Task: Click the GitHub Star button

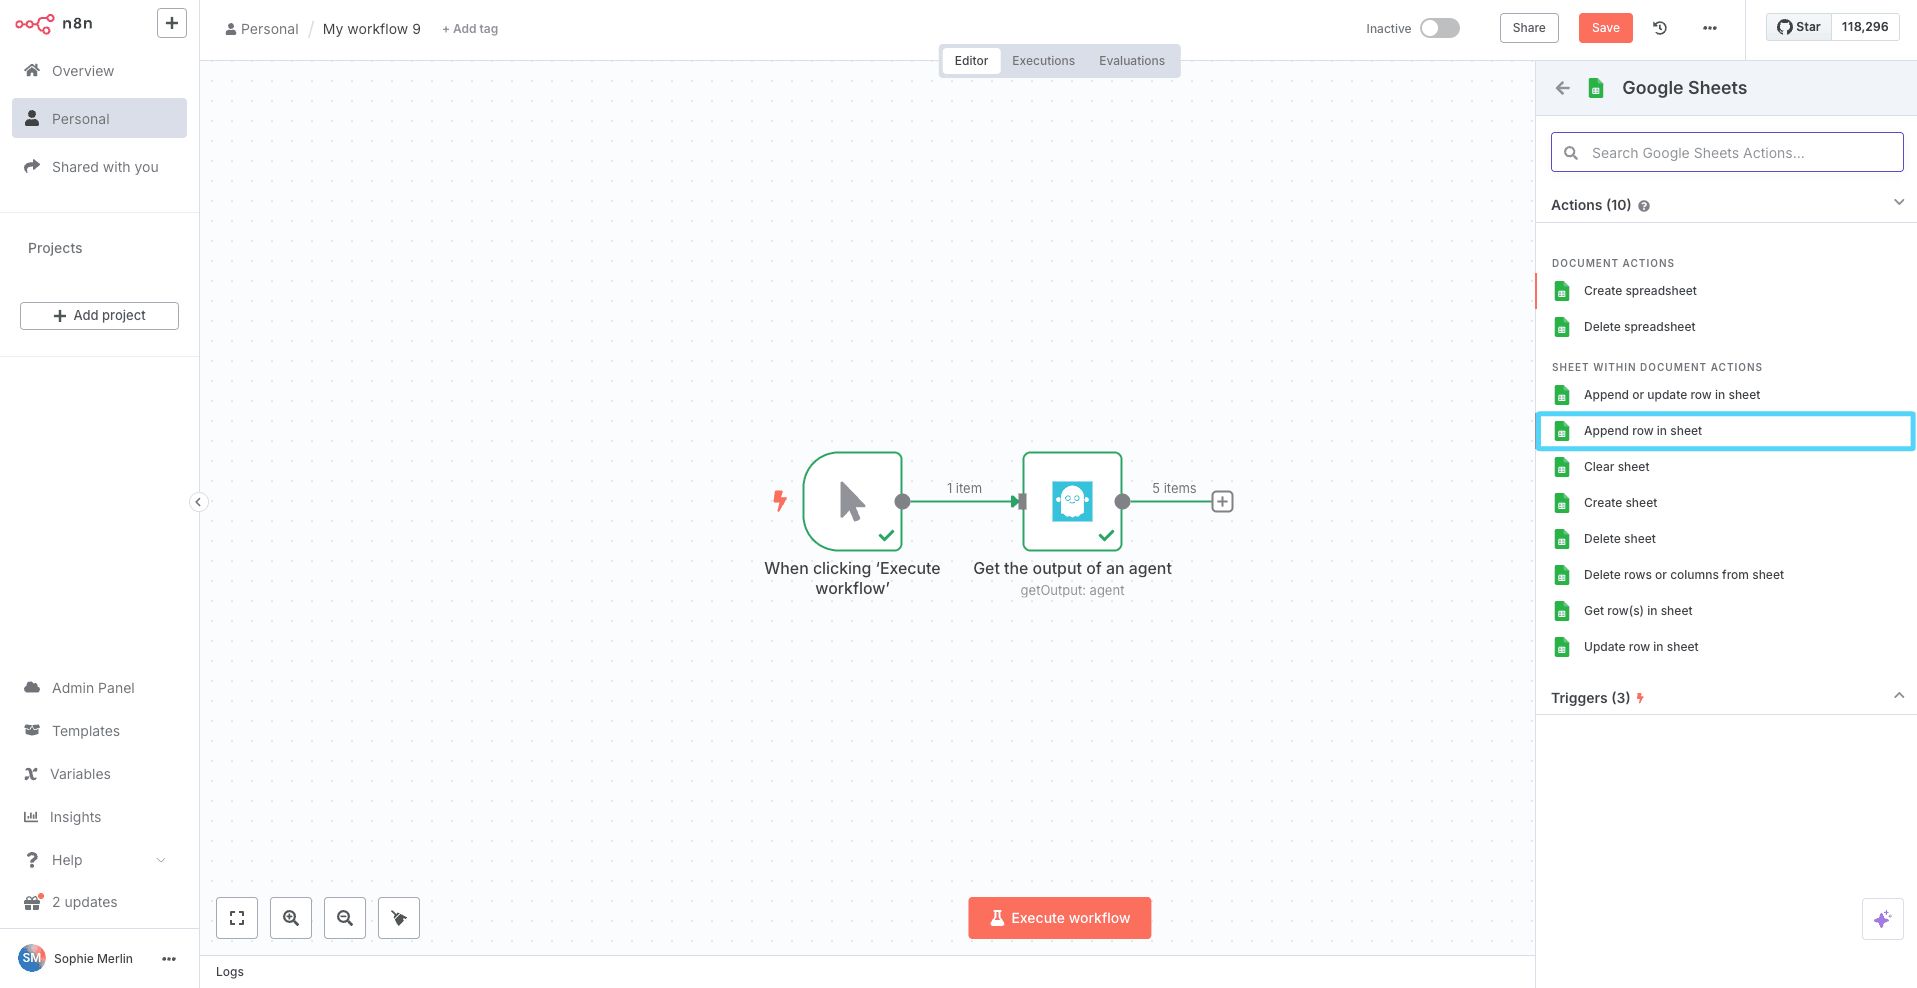Action: (1799, 27)
